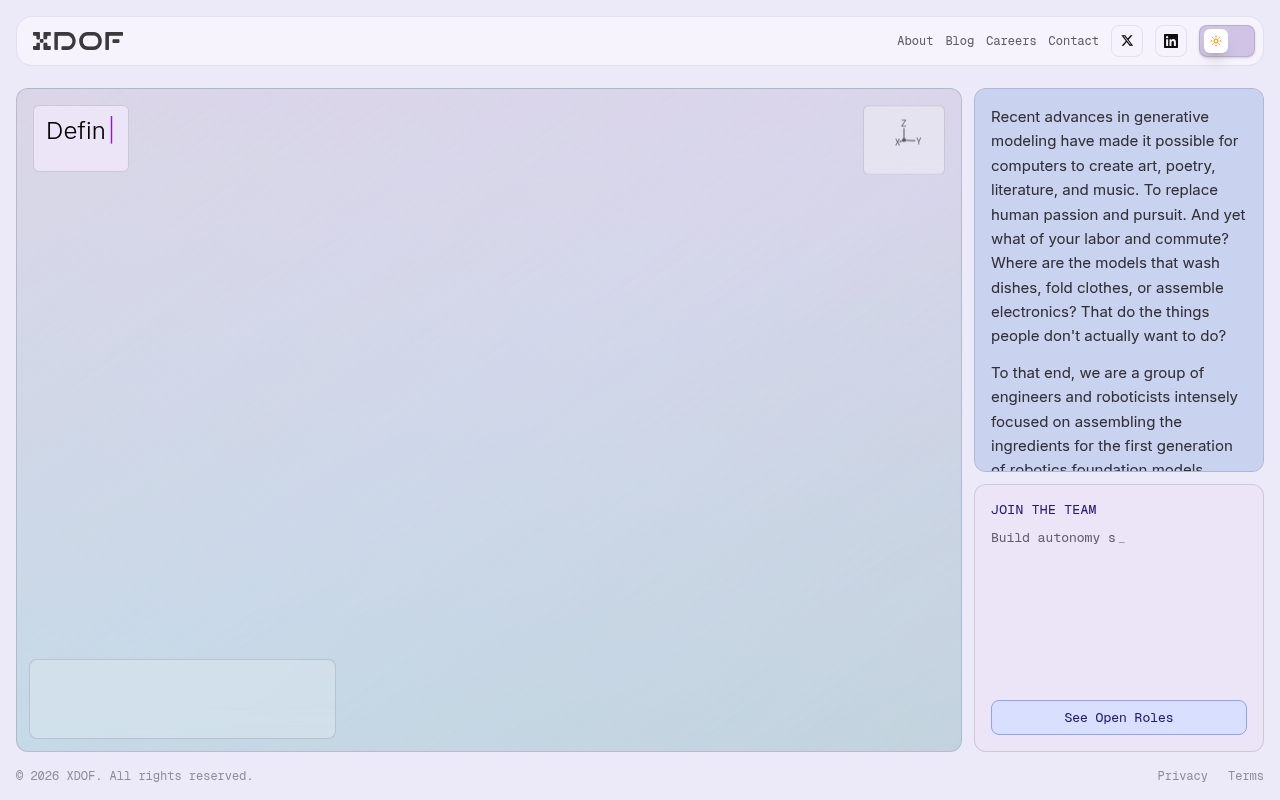Image resolution: width=1280 pixels, height=800 pixels.
Task: Open the Terms link in the footer
Action: pyautogui.click(x=1246, y=776)
